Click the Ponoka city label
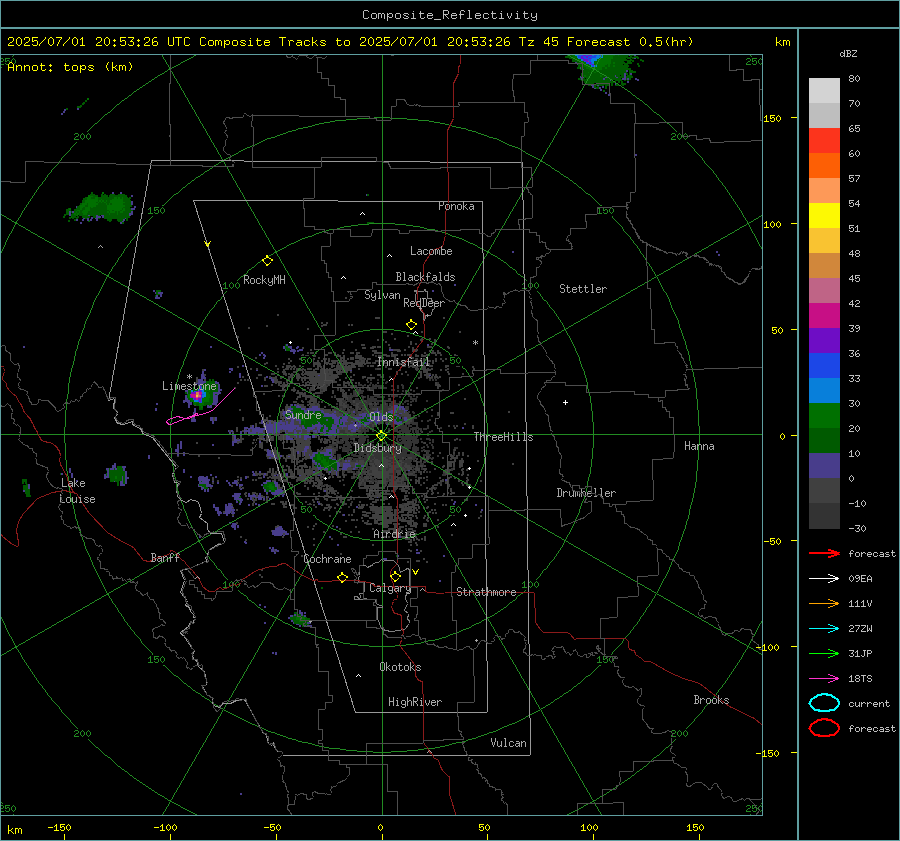The image size is (900, 841). click(456, 206)
